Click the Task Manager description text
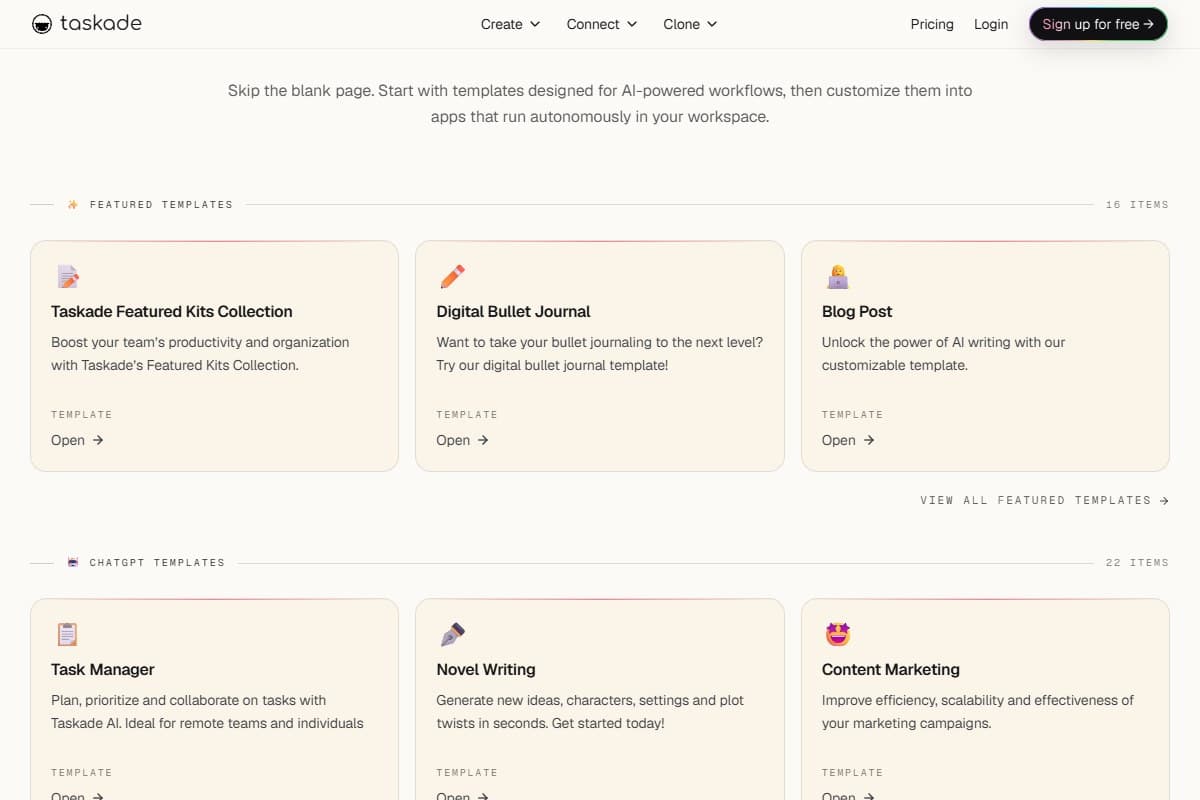 click(207, 712)
